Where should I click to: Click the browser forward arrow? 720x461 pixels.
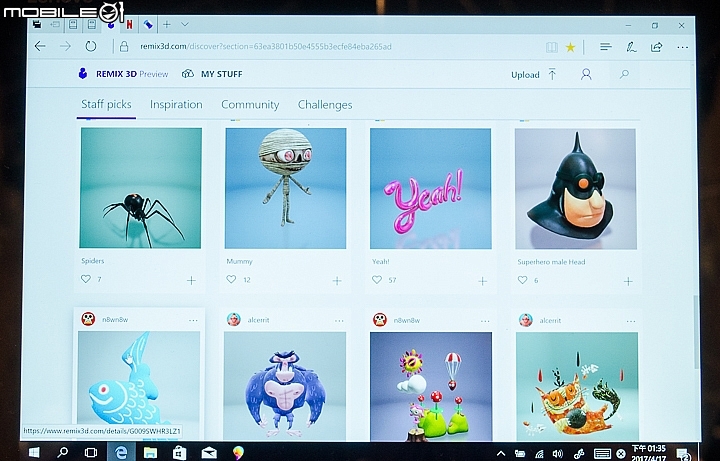click(65, 46)
